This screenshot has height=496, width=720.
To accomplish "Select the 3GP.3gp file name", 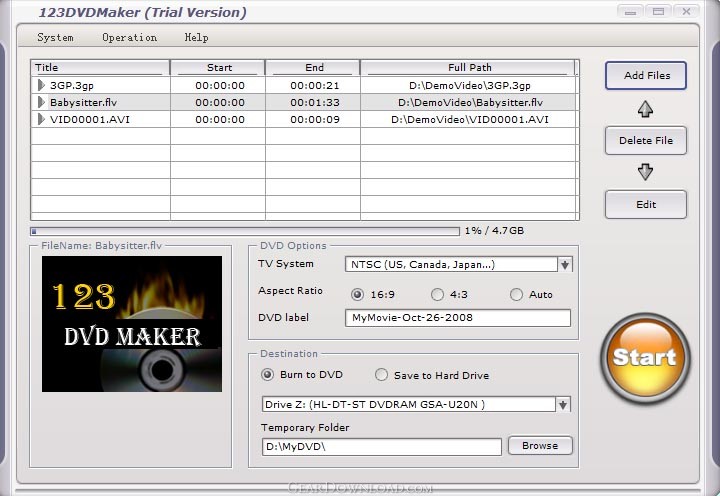I will pyautogui.click(x=72, y=85).
